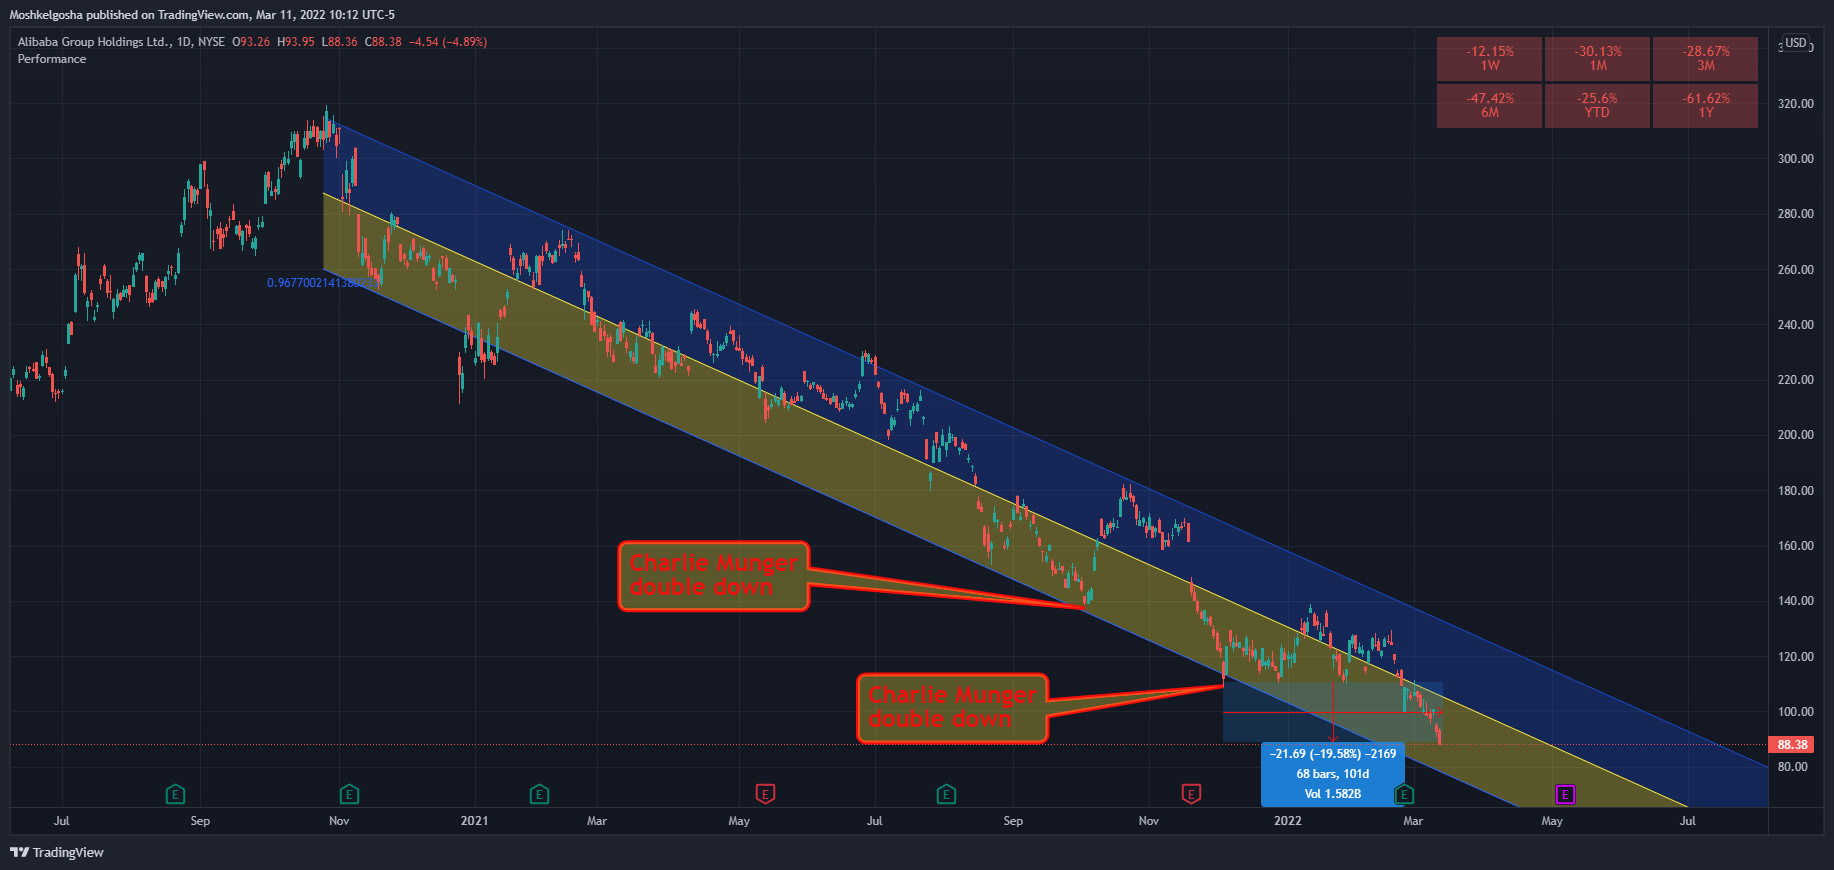Viewport: 1834px width, 870px height.
Task: Select the 1W performance box
Action: point(1489,59)
